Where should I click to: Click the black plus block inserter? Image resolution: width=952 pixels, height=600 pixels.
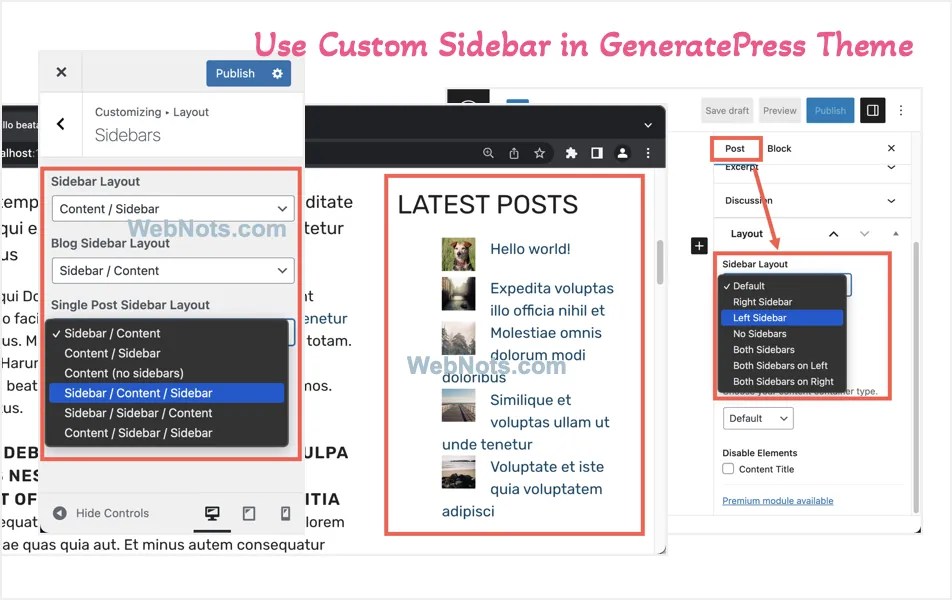699,246
